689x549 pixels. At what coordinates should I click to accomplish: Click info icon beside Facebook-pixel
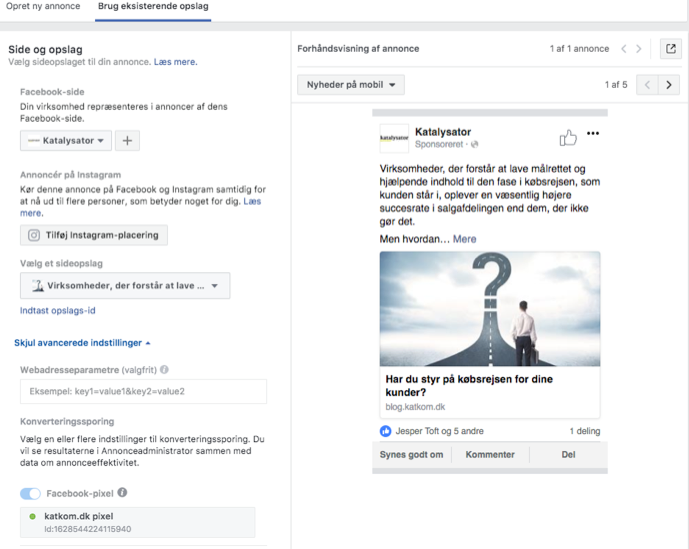[x=122, y=493]
